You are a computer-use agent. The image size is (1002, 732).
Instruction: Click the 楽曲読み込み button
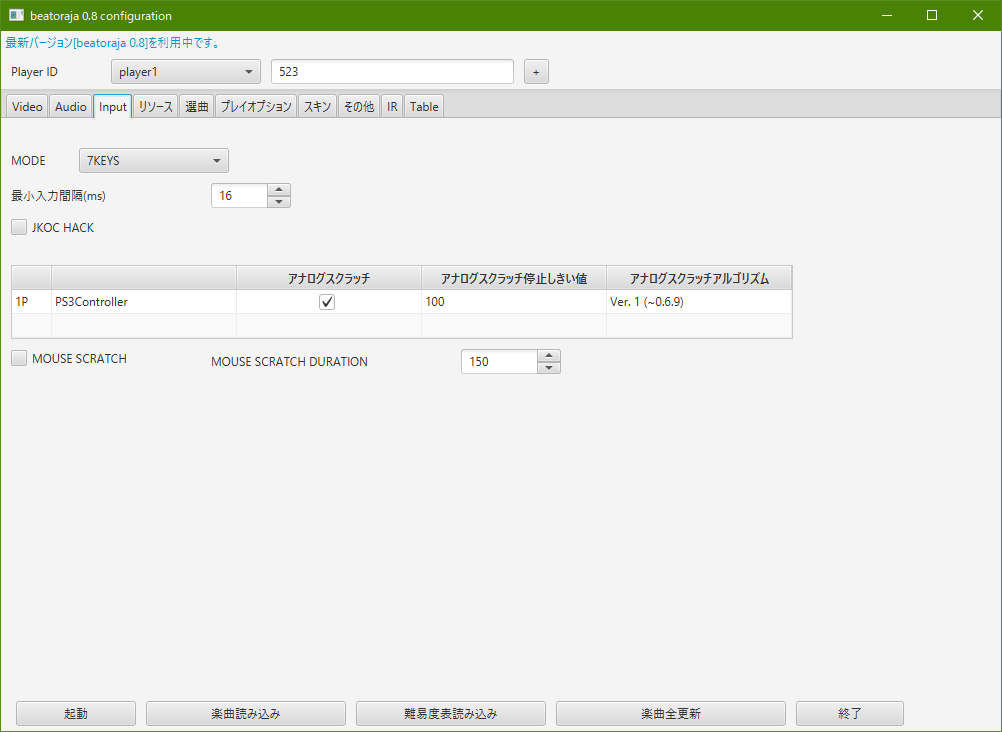(x=246, y=713)
